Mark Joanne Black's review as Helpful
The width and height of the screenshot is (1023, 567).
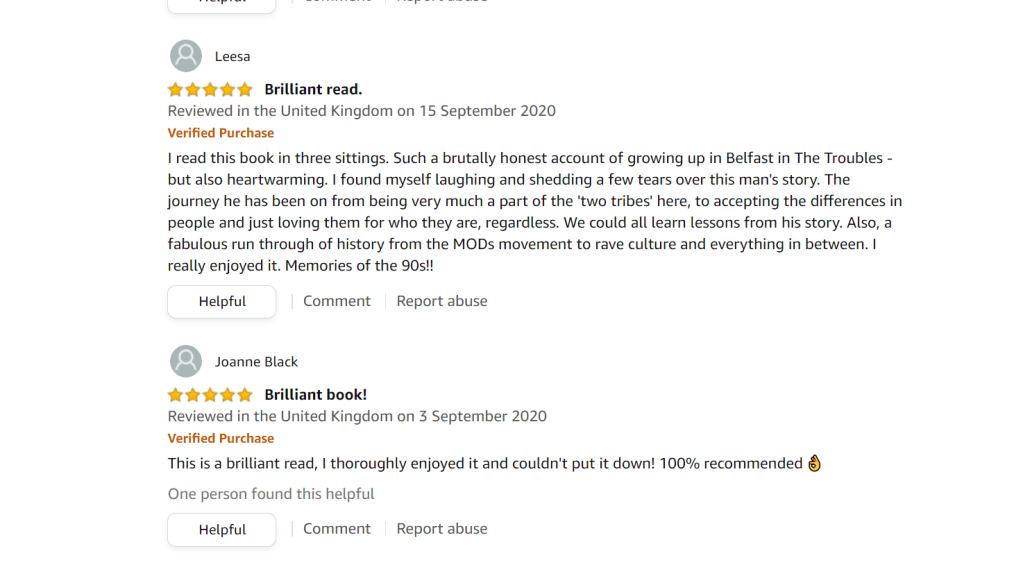[221, 529]
